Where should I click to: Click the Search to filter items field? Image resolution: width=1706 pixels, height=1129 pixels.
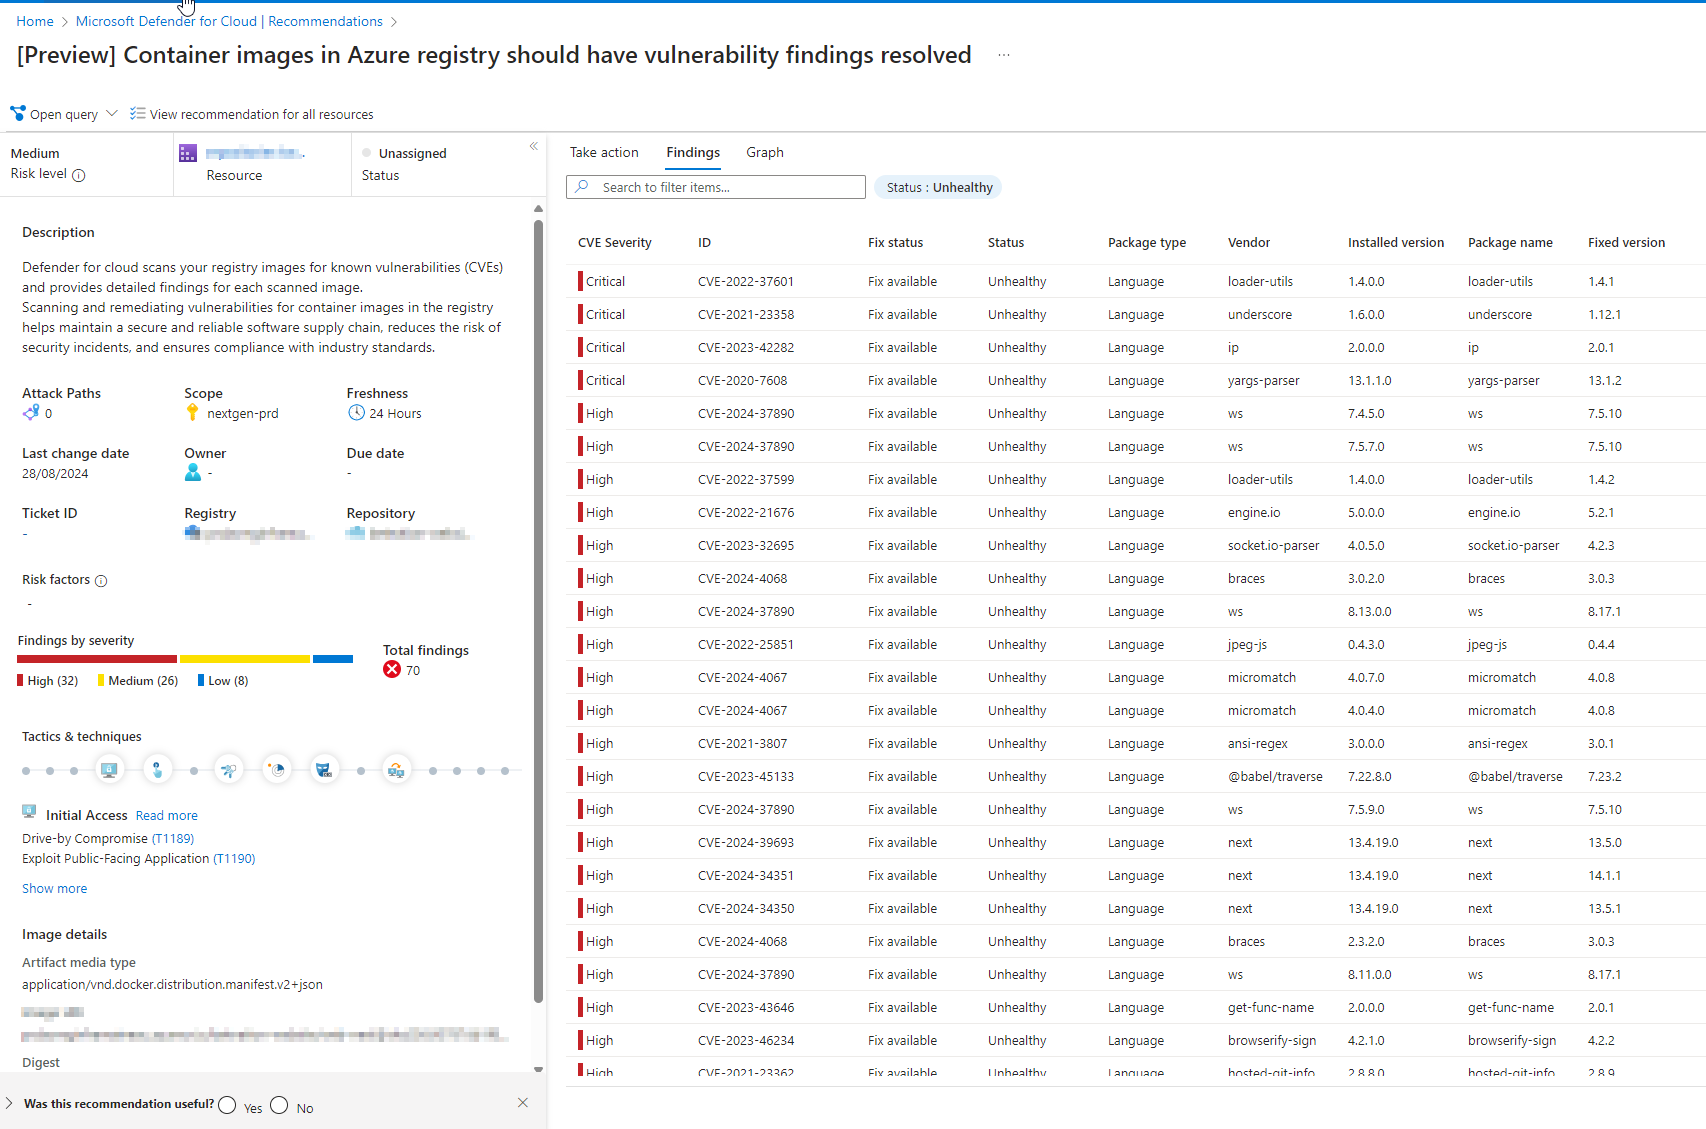coord(716,187)
